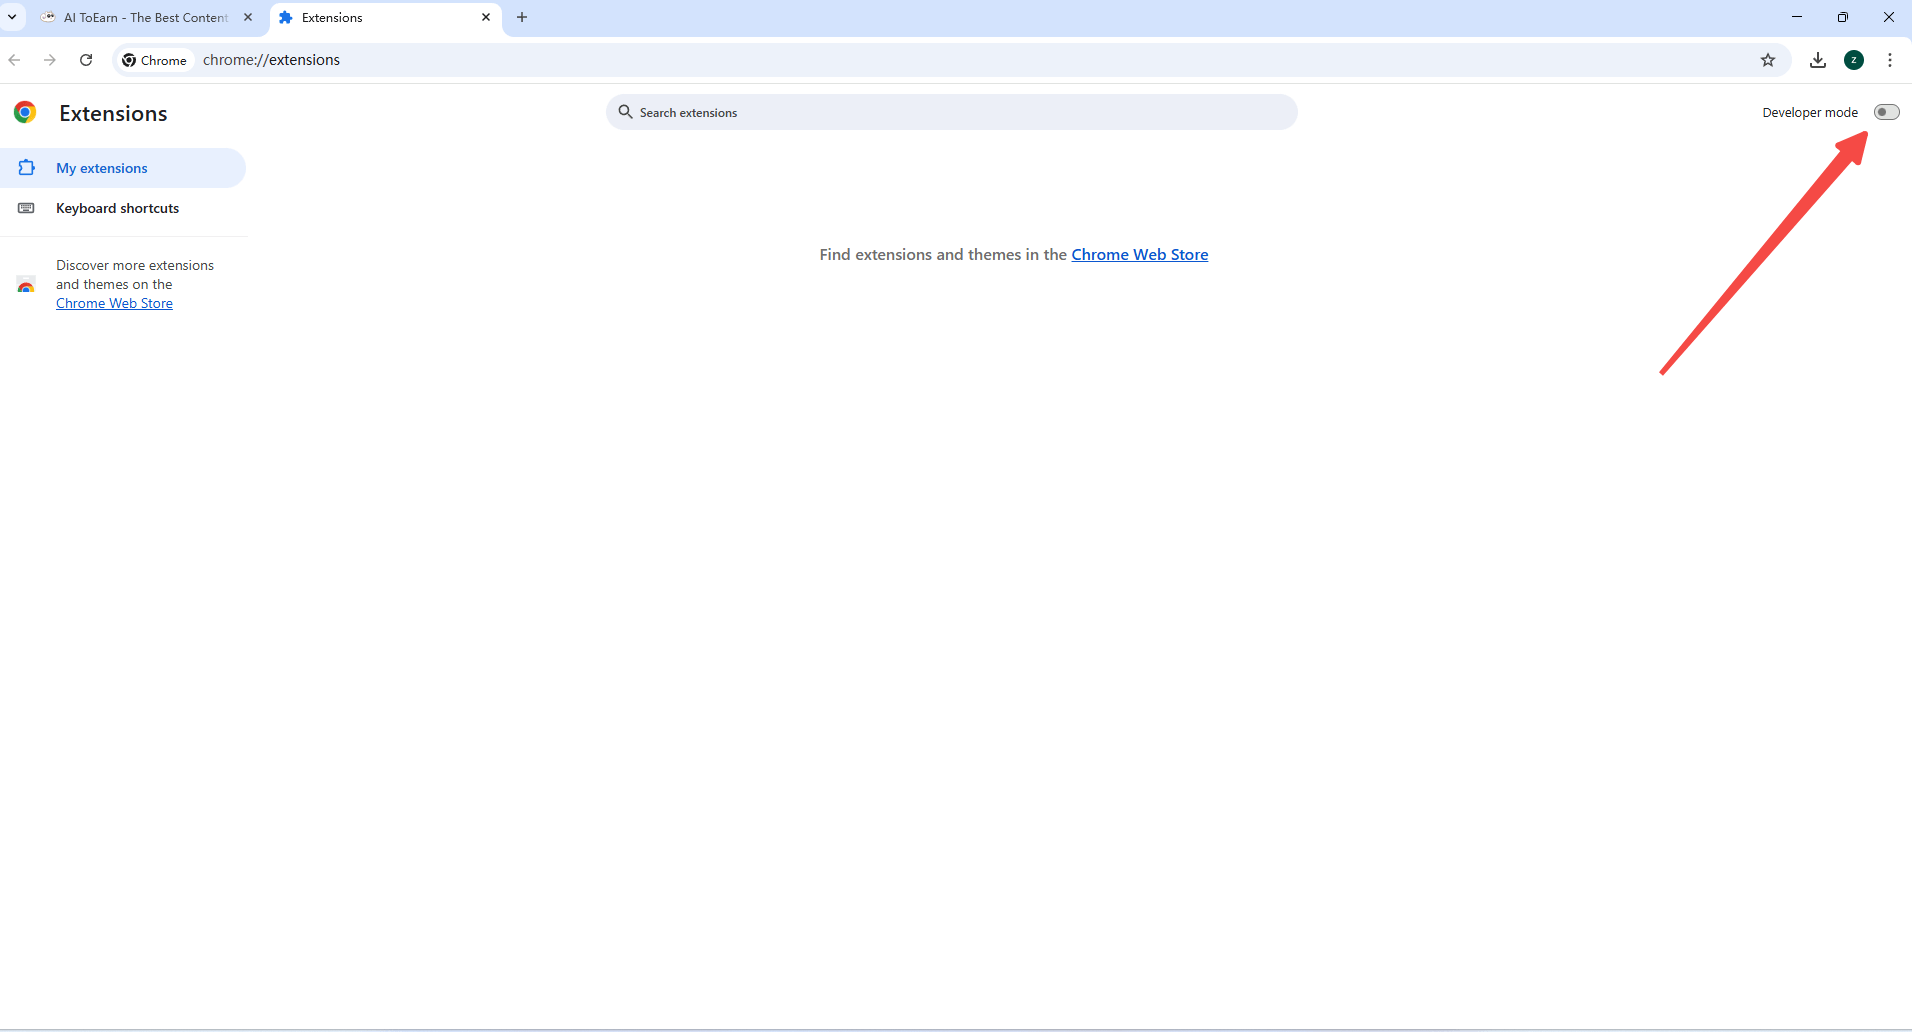Open Chrome three-dot menu
Viewport: 1912px width, 1032px height.
1889,60
